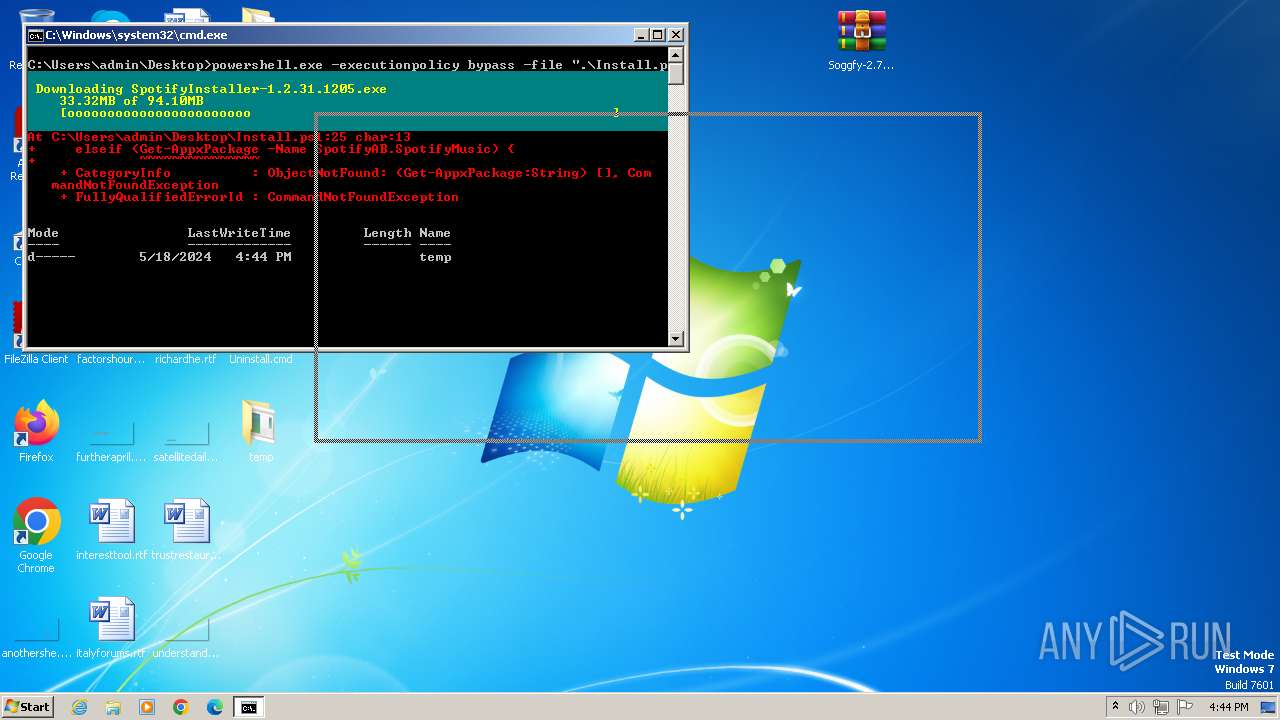Open Internet Explorer from taskbar

[x=79, y=707]
